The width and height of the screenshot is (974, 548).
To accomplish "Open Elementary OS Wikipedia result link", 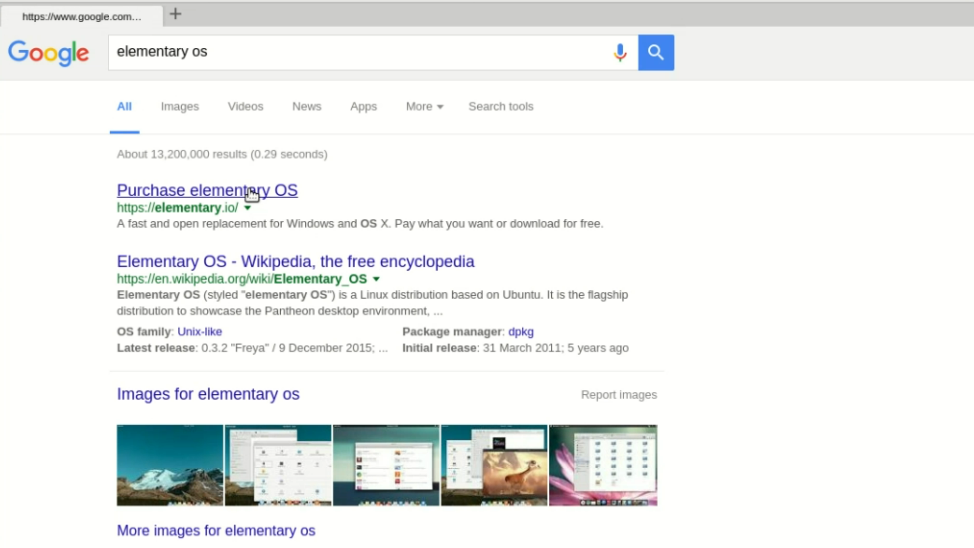I will coord(295,261).
